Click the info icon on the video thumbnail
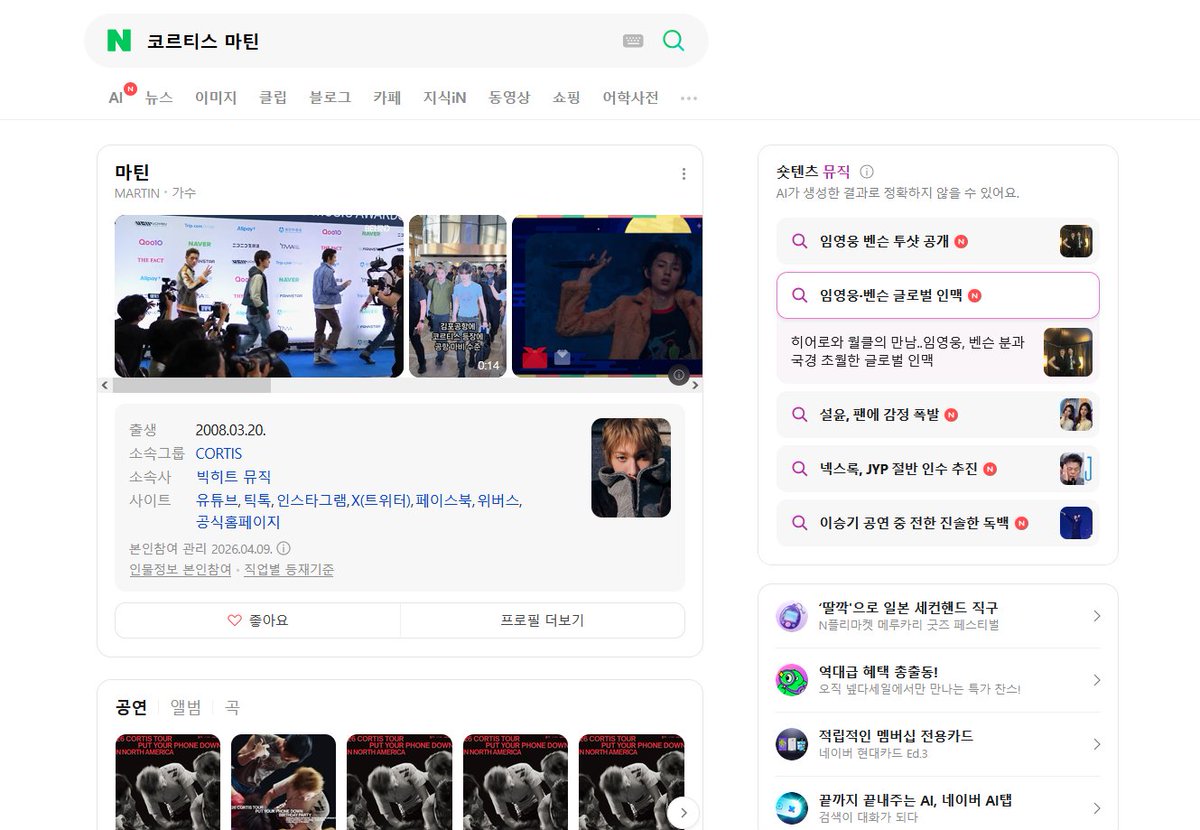Screen dimensions: 1200x830 click(x=679, y=375)
